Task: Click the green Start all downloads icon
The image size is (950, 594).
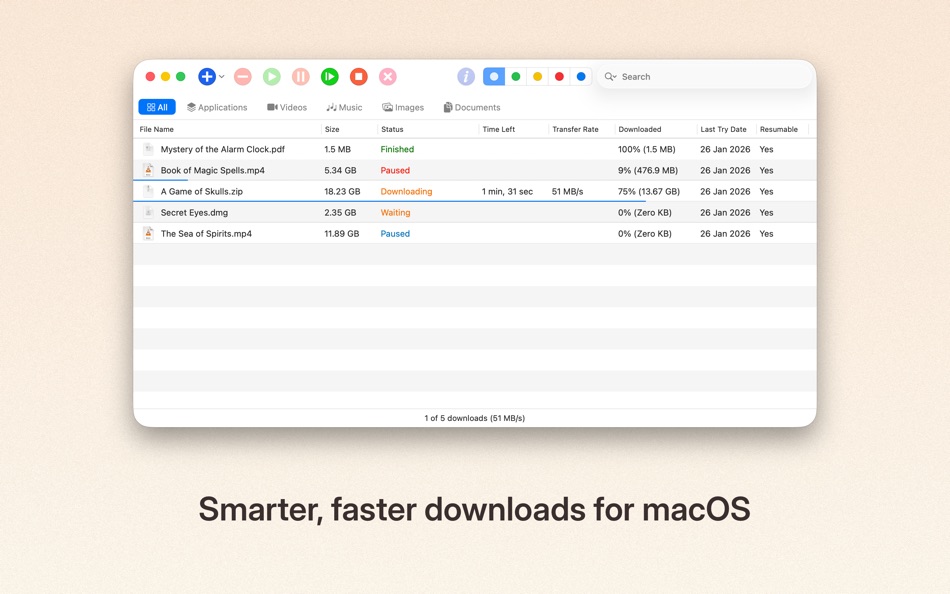Action: (330, 76)
